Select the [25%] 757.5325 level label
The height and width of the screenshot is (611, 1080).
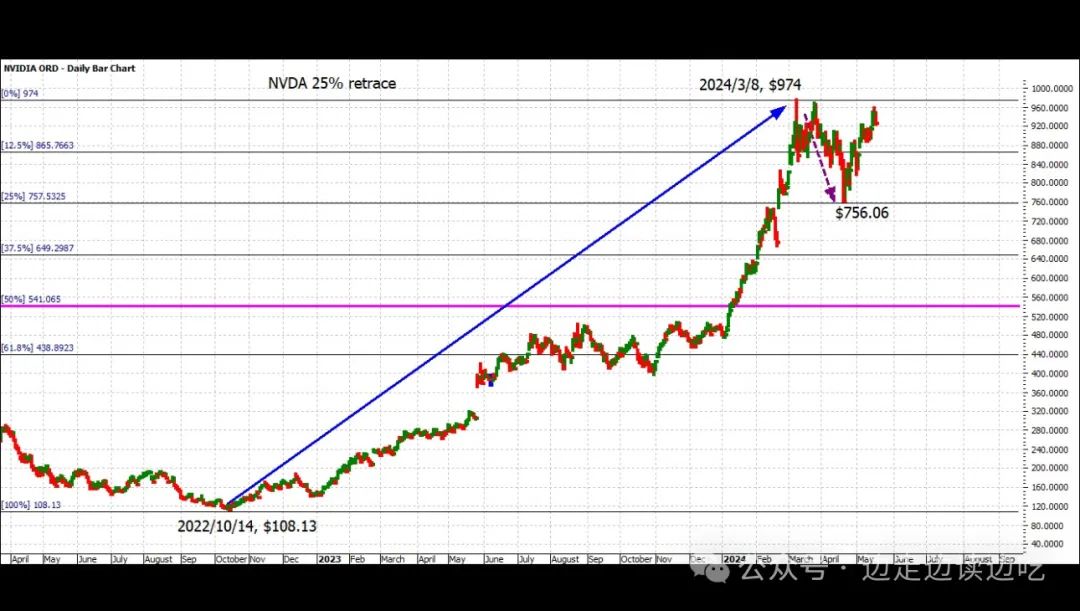pyautogui.click(x=34, y=196)
